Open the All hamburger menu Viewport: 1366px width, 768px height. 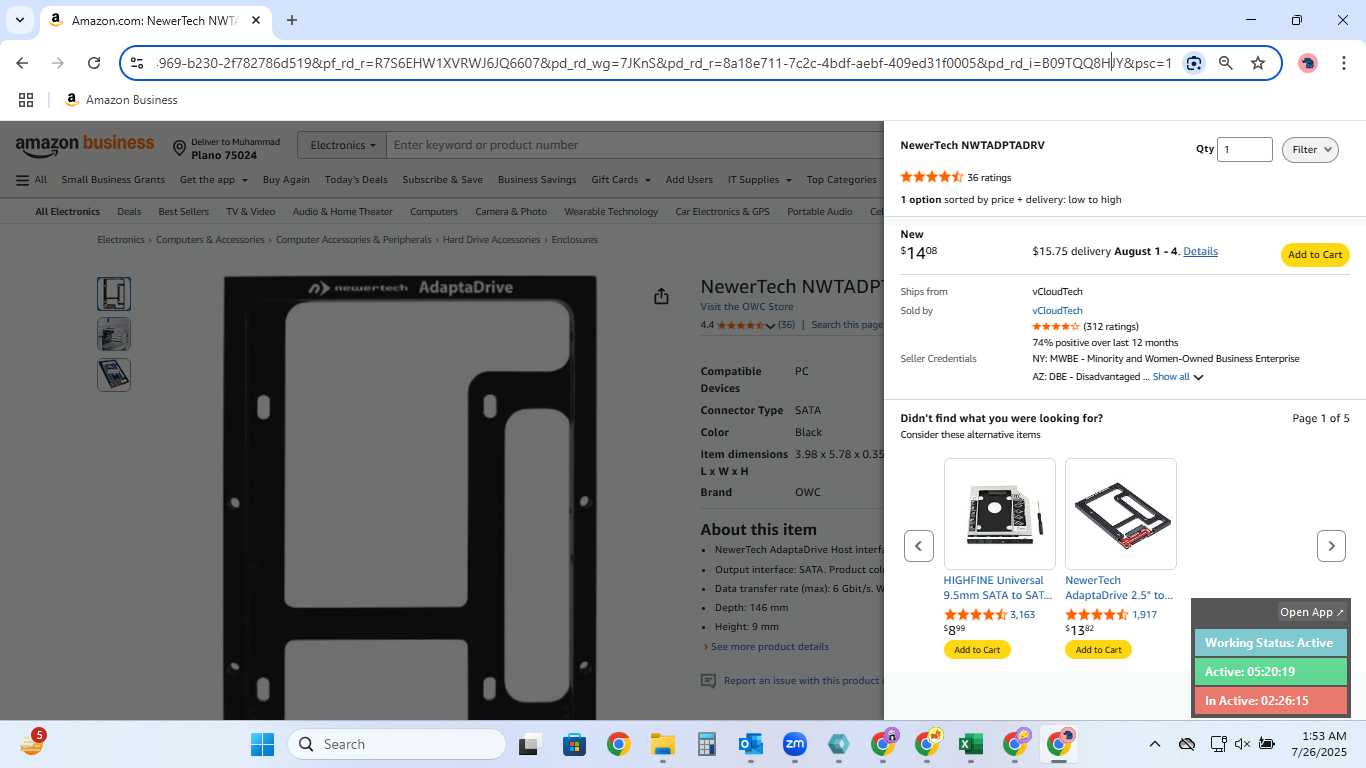click(31, 180)
